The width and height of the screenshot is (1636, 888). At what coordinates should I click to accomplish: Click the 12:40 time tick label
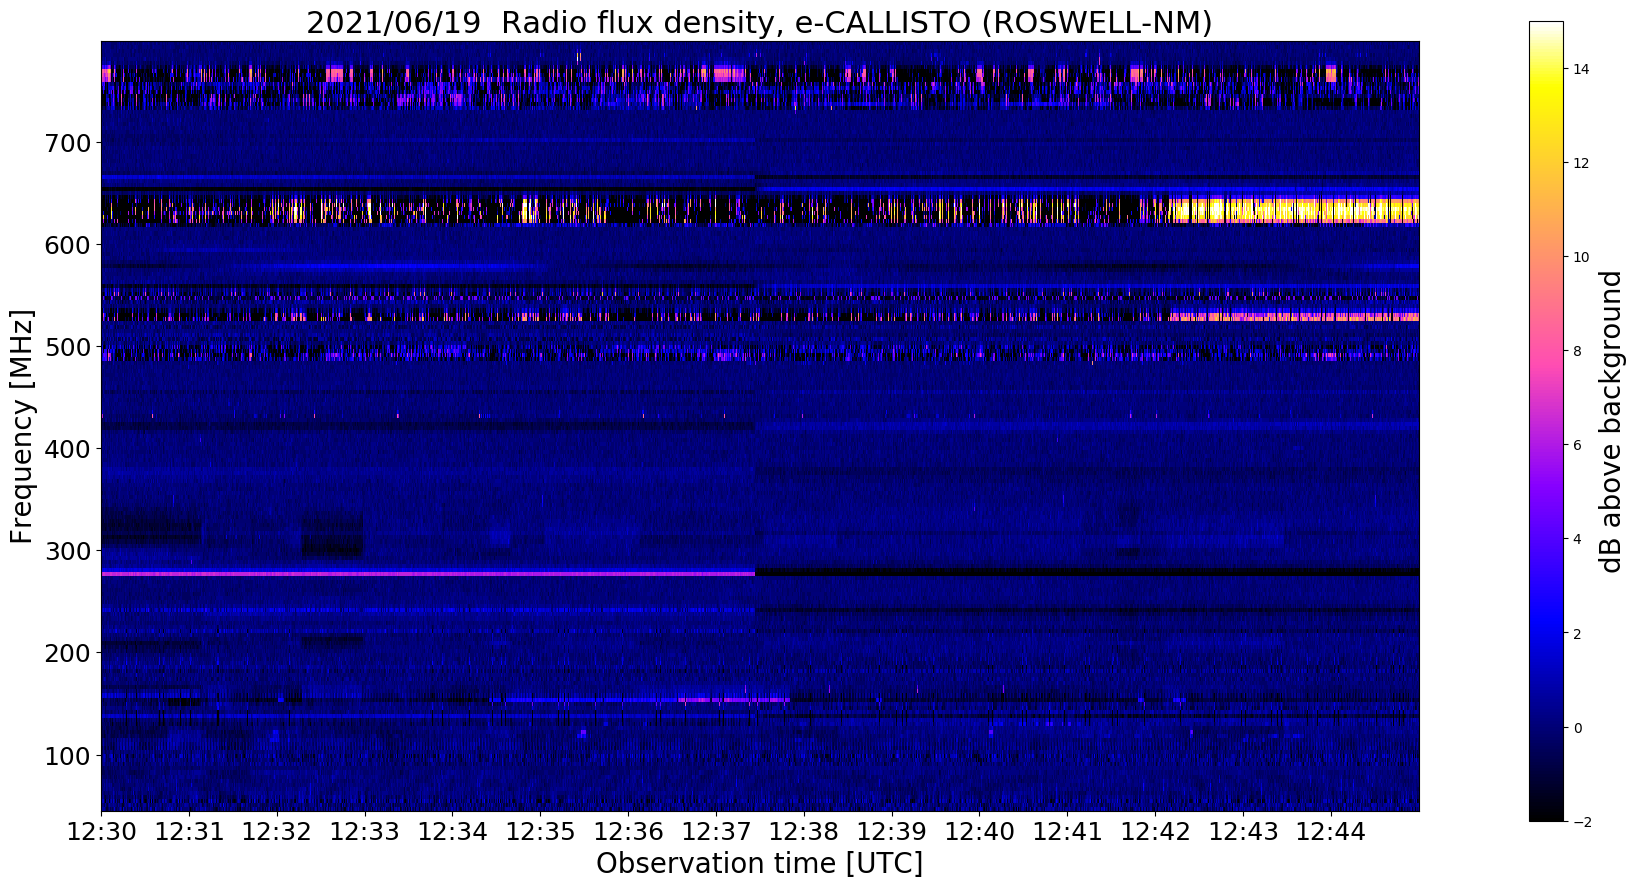coord(980,831)
